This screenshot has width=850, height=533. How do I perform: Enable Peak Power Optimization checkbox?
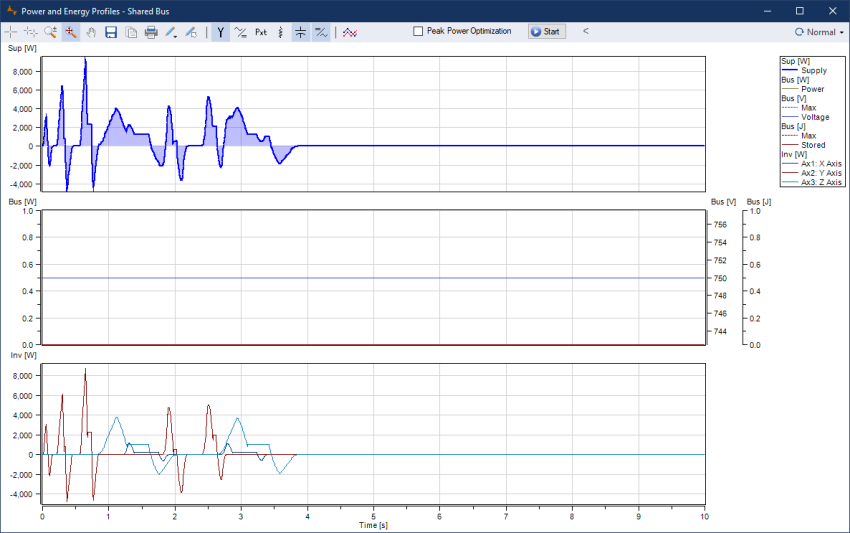(x=419, y=31)
